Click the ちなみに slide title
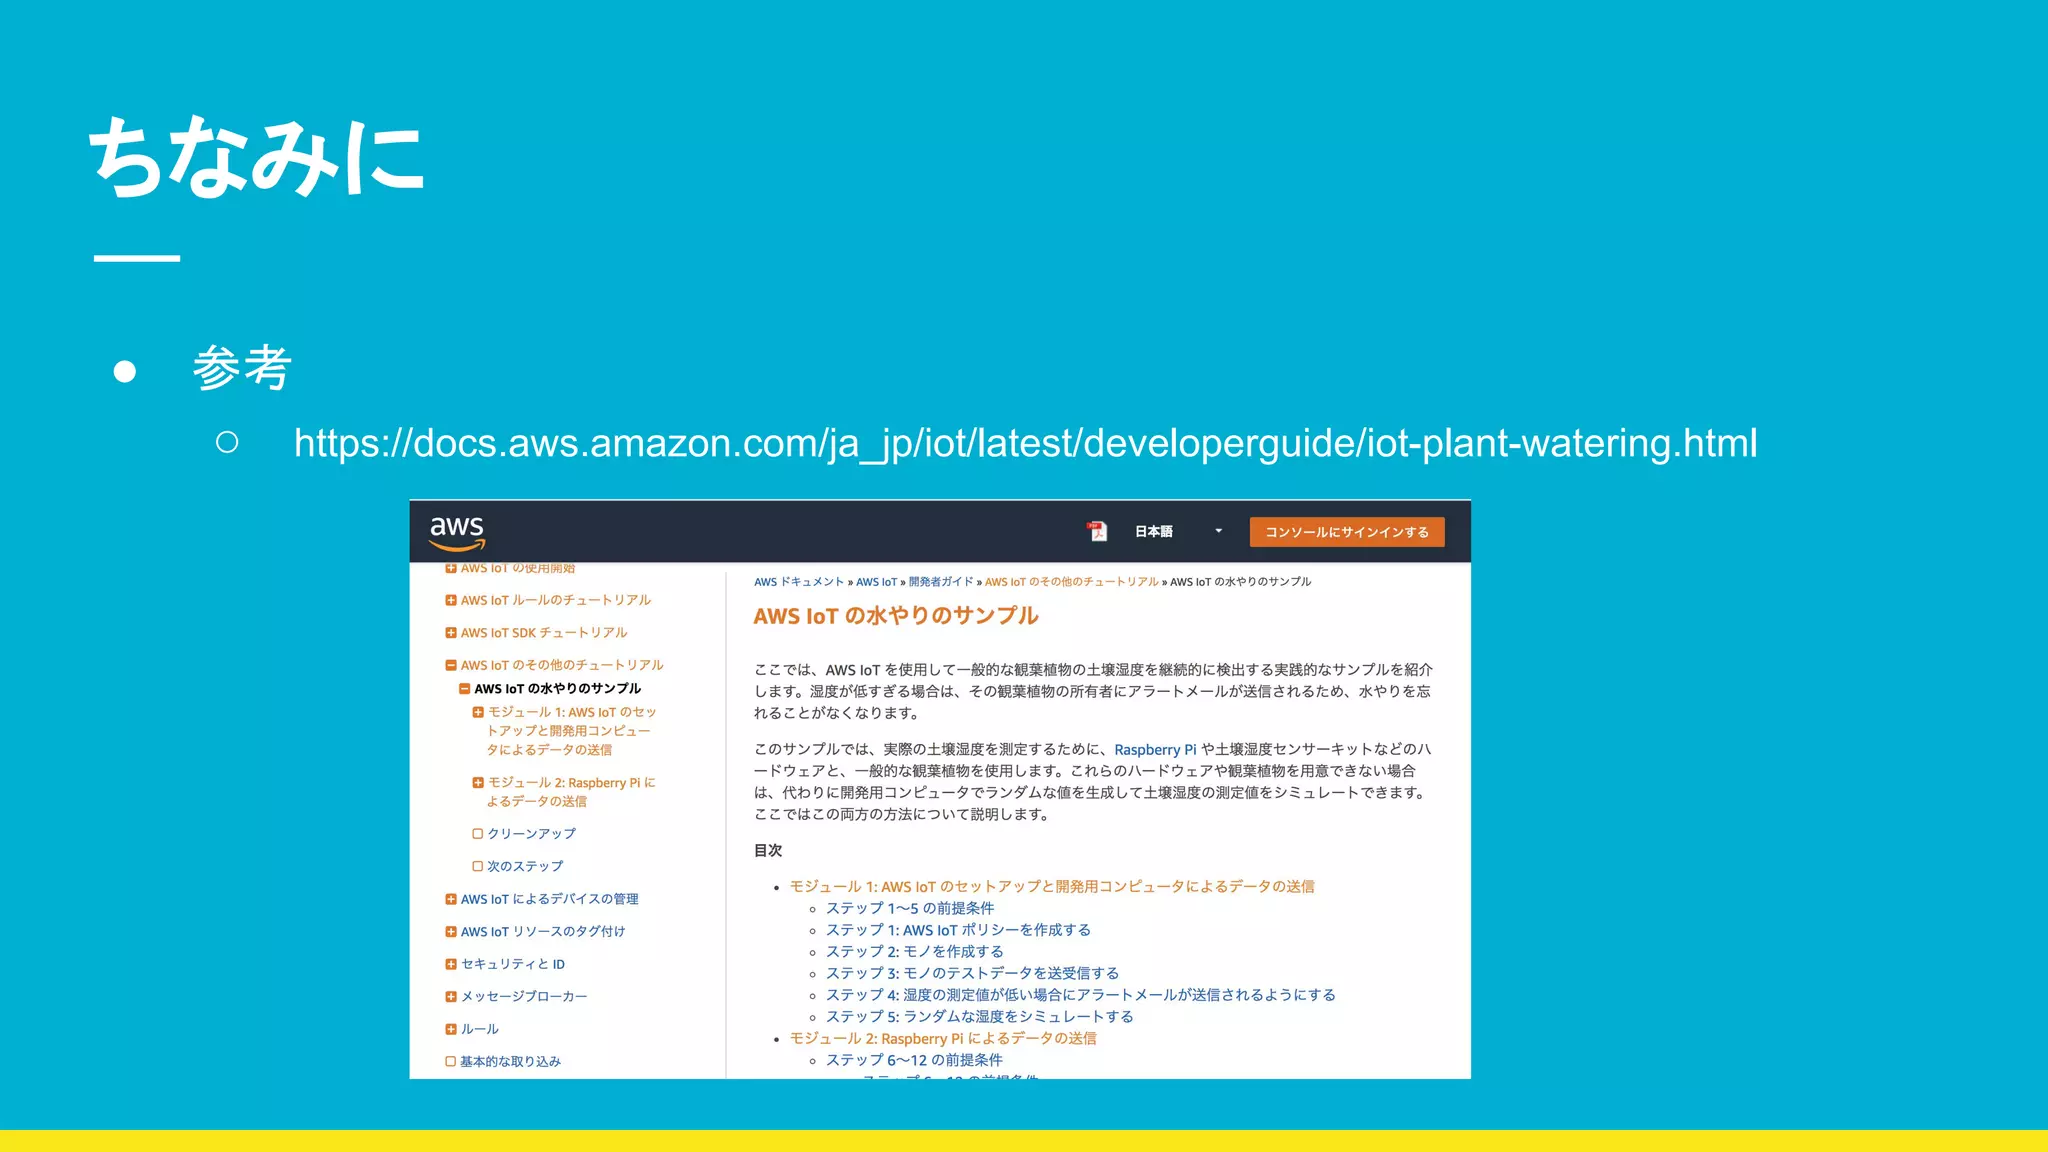 tap(258, 156)
